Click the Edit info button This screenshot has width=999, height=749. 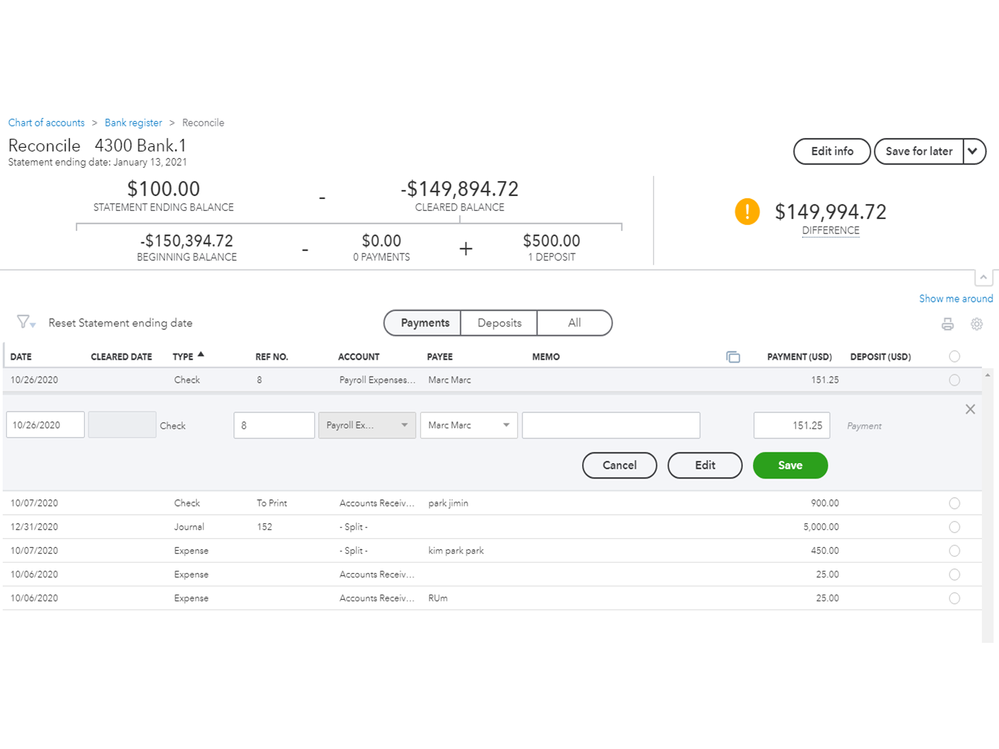(831, 152)
